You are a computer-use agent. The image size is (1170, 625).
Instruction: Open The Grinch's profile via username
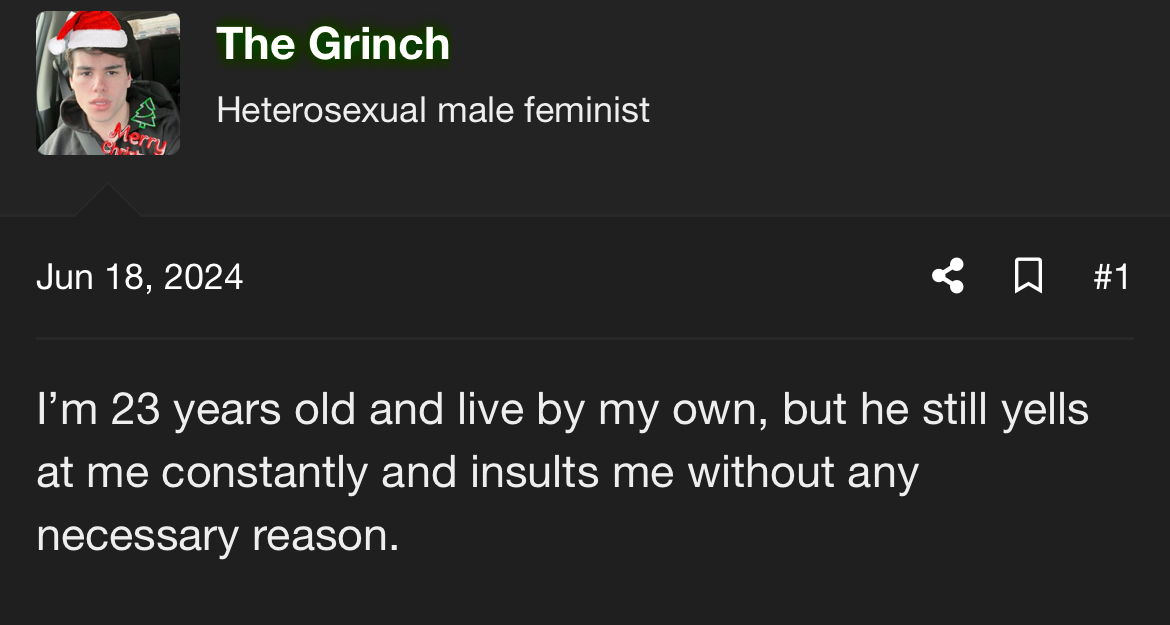click(x=333, y=44)
